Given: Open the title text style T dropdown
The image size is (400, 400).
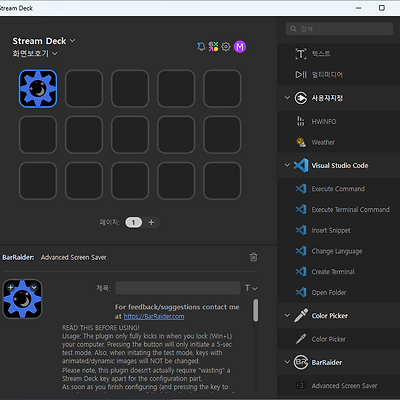Looking at the screenshot, I should [251, 288].
